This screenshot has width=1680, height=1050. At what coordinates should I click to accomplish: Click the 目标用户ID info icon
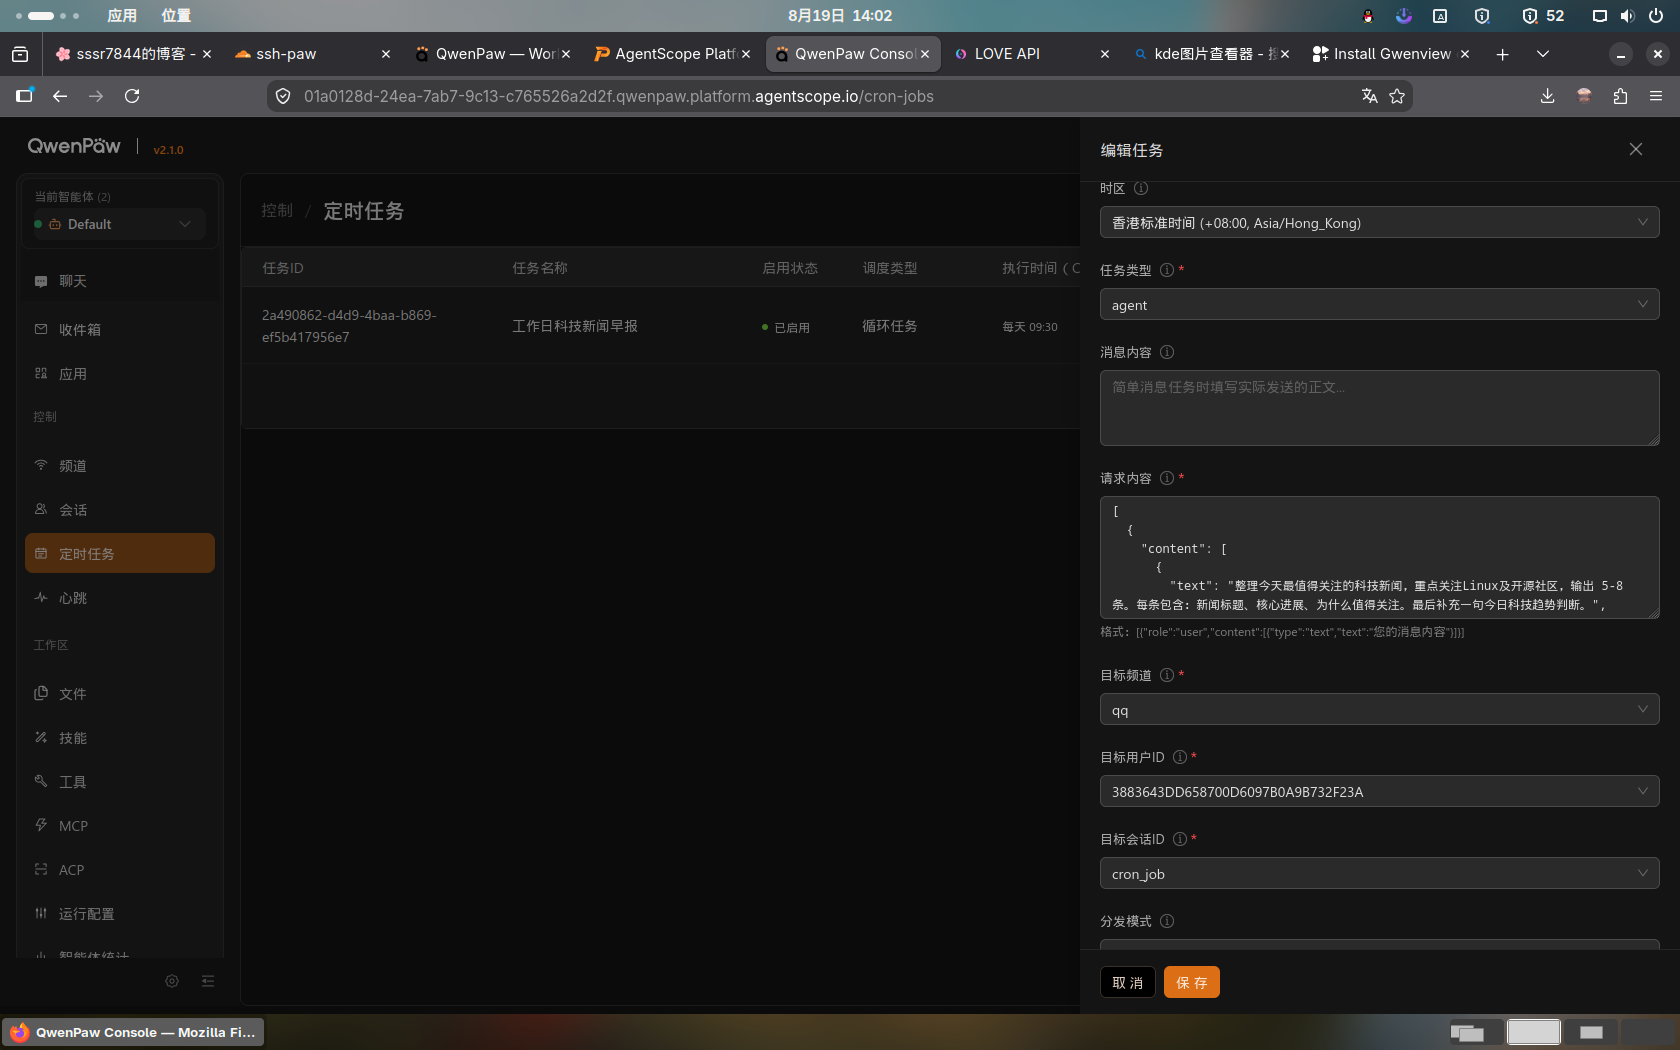click(1180, 757)
